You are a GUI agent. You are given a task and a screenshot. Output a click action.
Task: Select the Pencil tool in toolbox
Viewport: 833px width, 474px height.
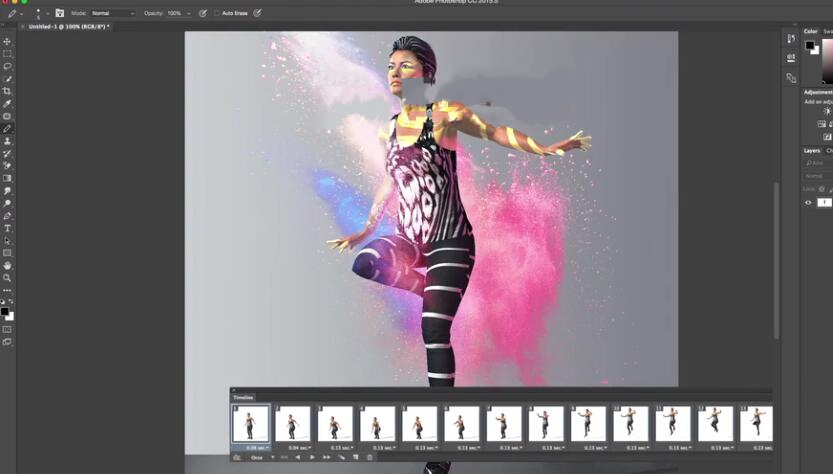pos(7,129)
